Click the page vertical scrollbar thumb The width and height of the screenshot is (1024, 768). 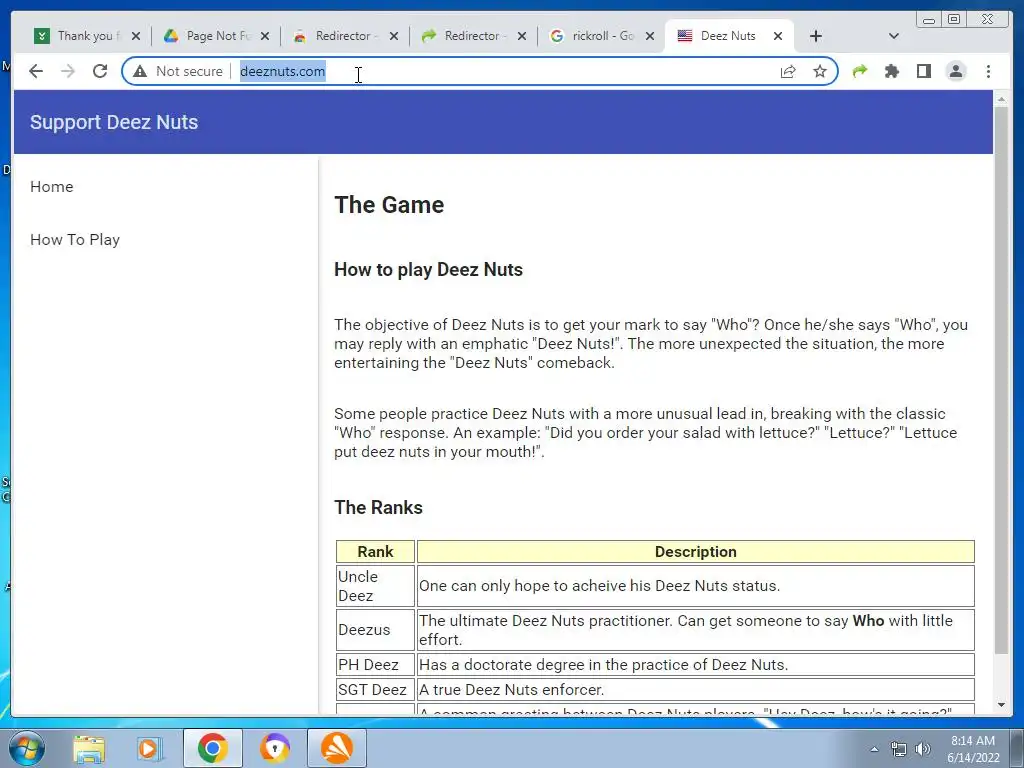point(1001,379)
